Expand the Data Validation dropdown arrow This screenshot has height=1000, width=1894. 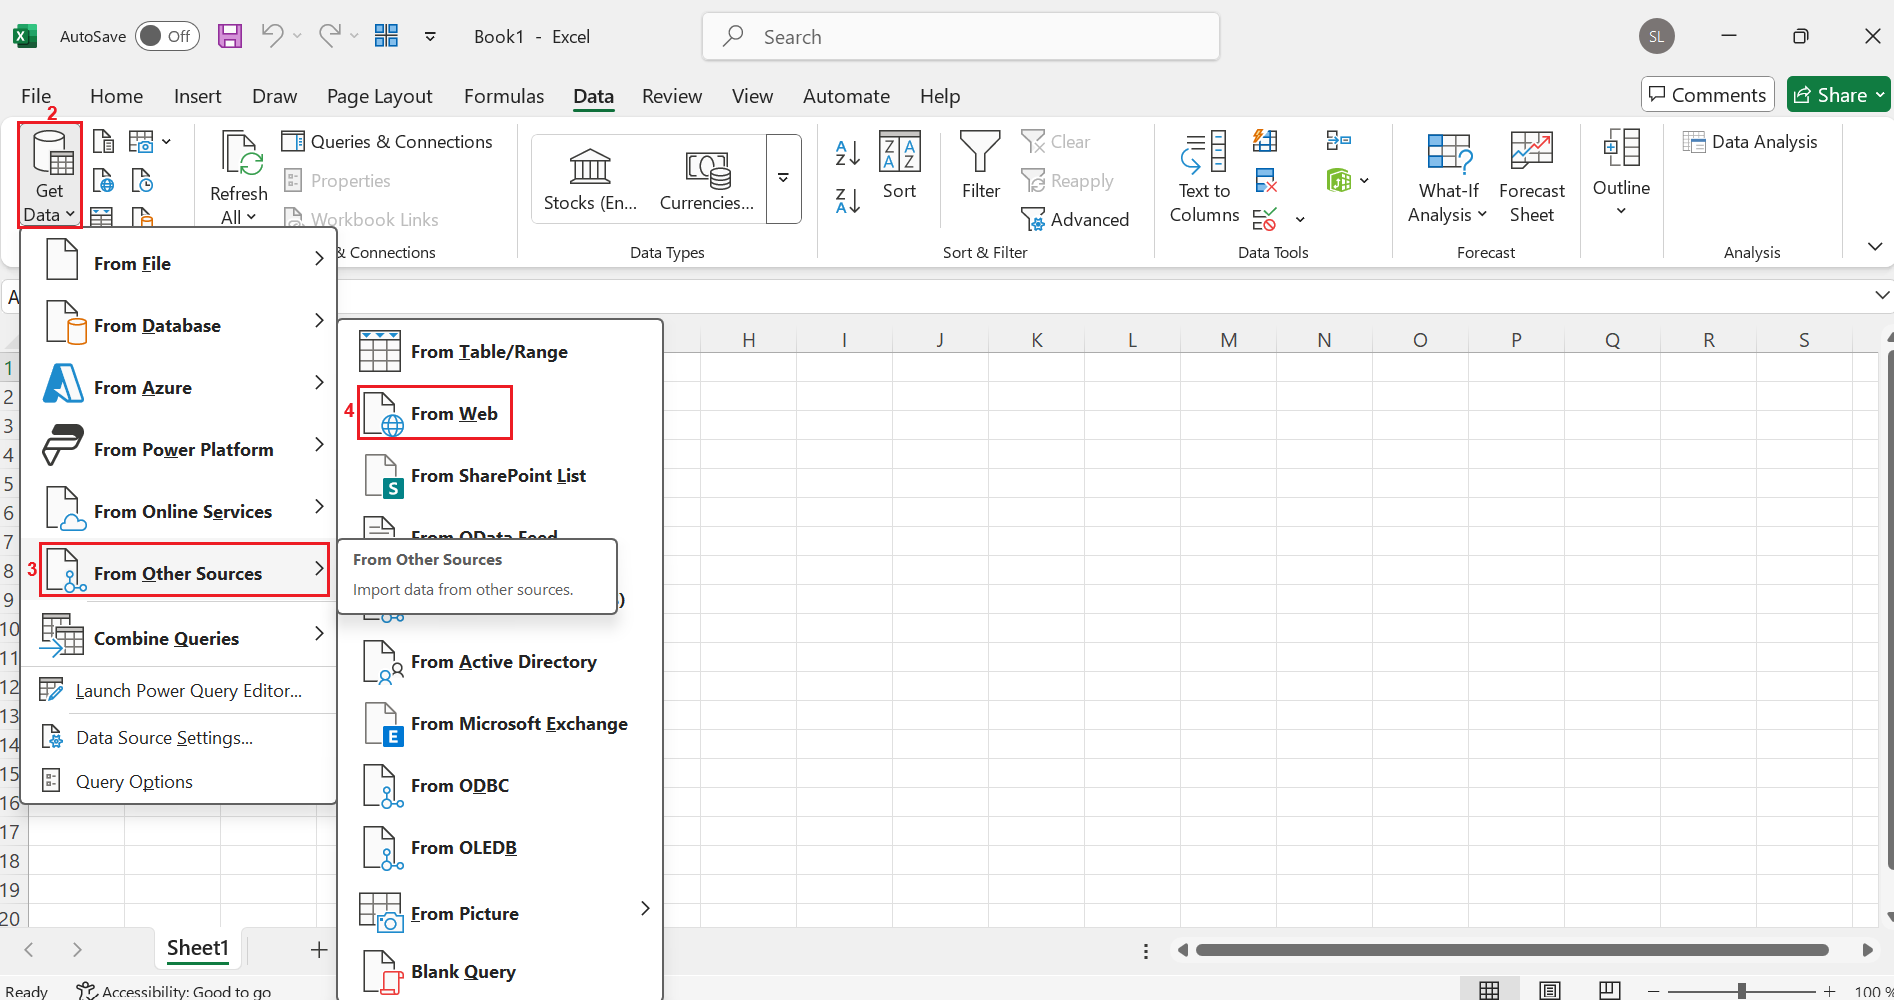(x=1300, y=219)
